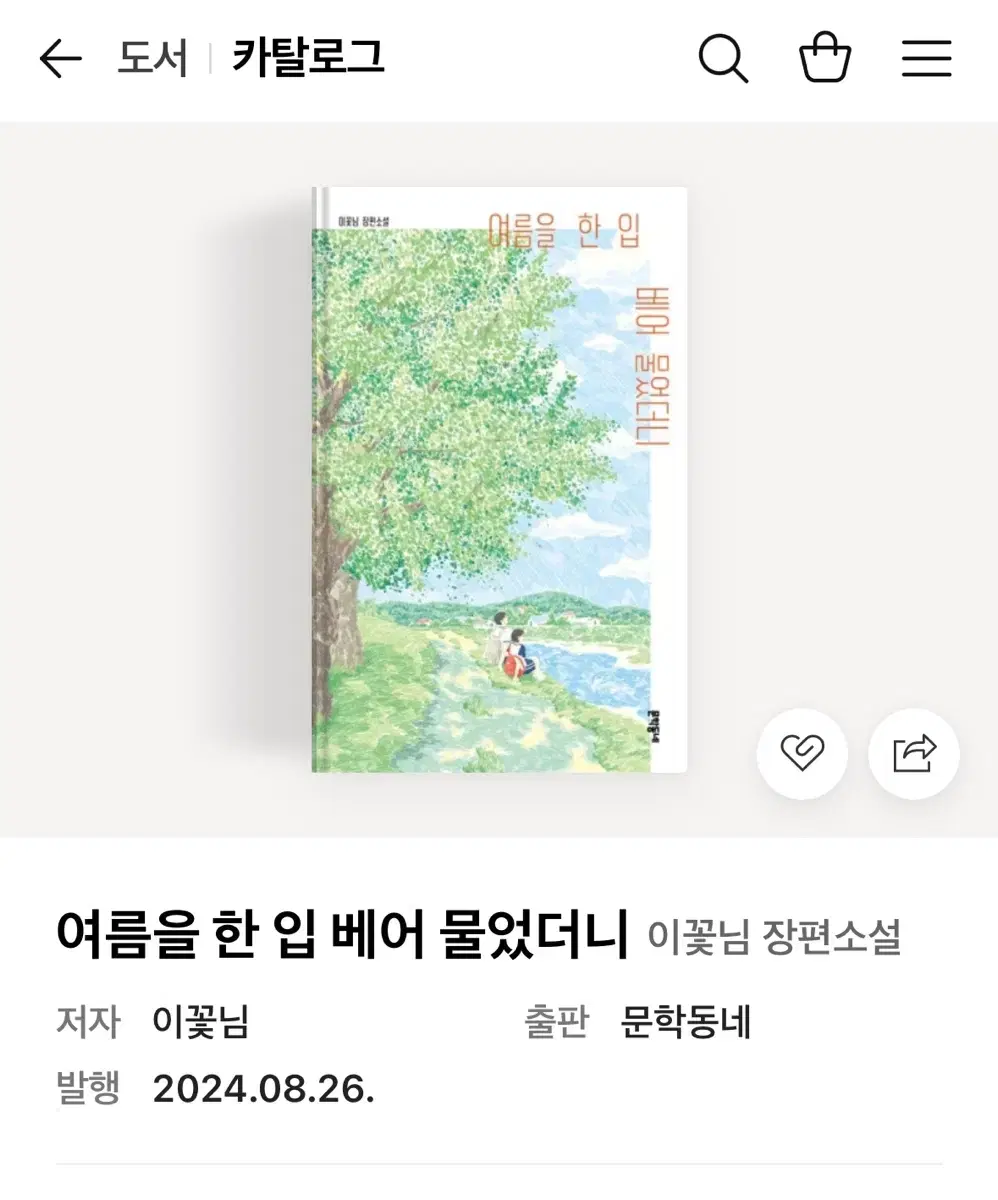Tap the 저자 label row
This screenshot has height=1200, width=998.
[89, 1022]
